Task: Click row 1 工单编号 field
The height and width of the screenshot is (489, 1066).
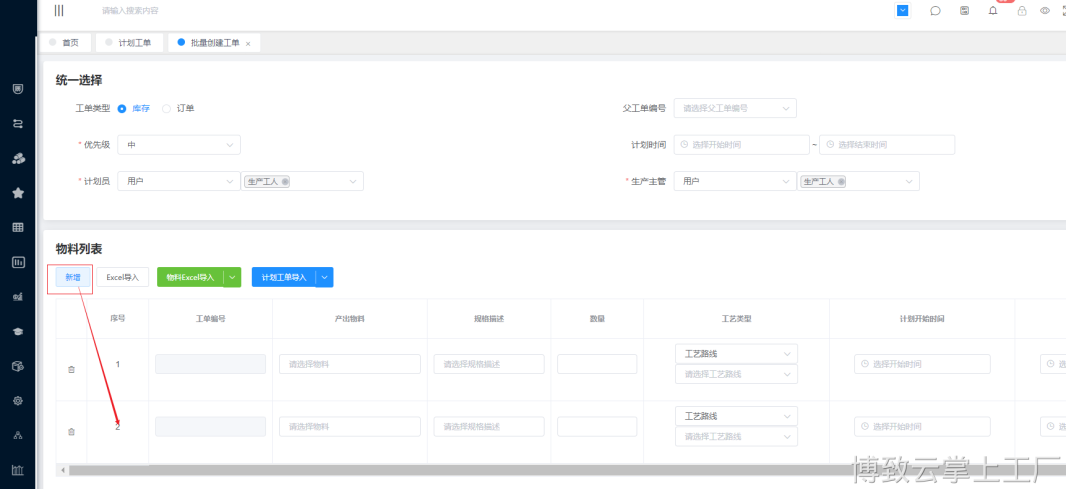Action: [x=211, y=365]
